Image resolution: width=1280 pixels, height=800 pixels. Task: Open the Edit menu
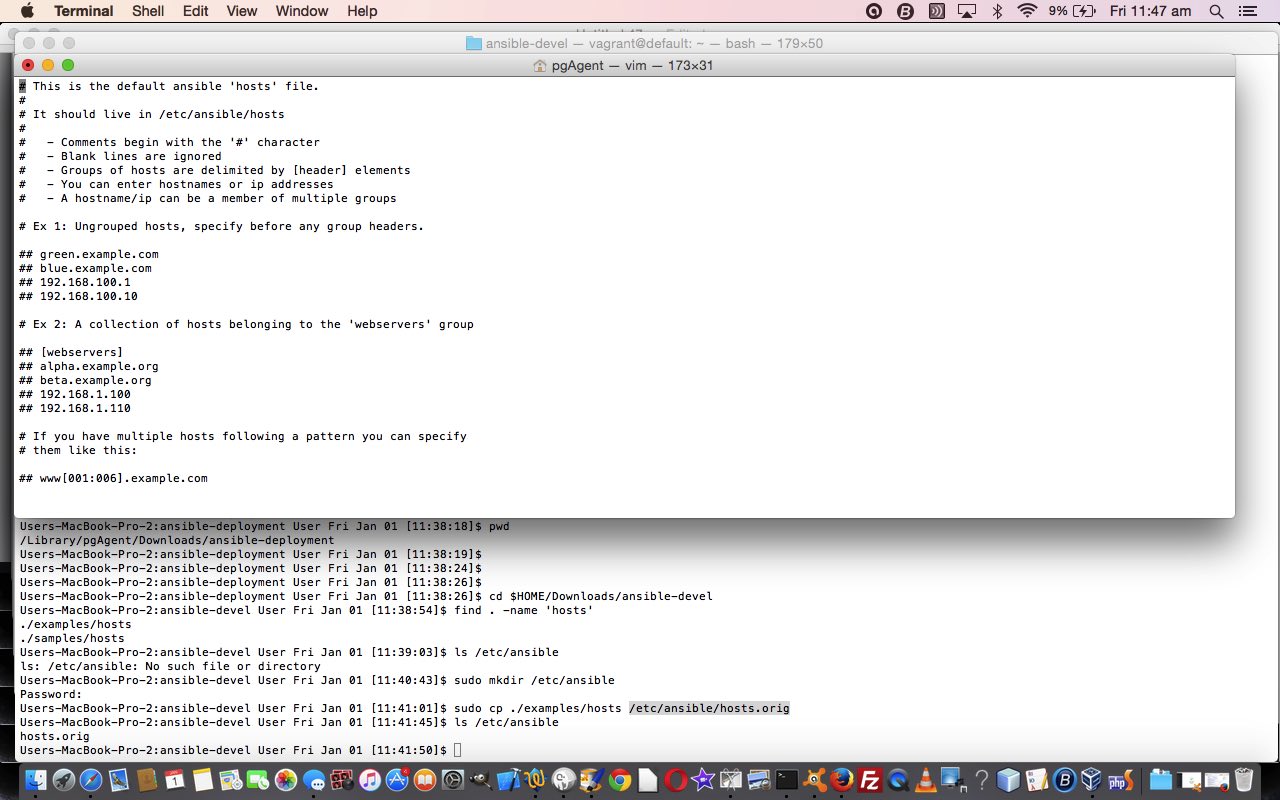coord(196,11)
